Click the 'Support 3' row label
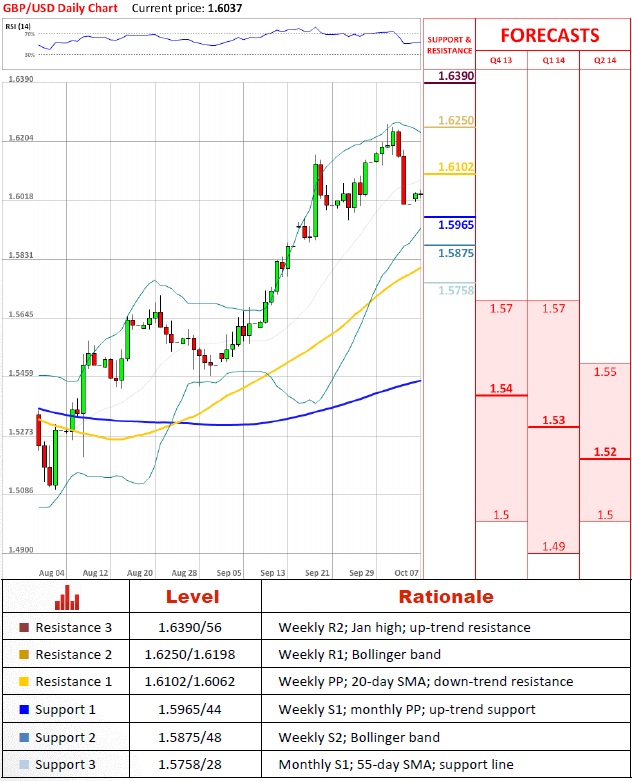Viewport: 632px width, 781px height. click(x=65, y=765)
